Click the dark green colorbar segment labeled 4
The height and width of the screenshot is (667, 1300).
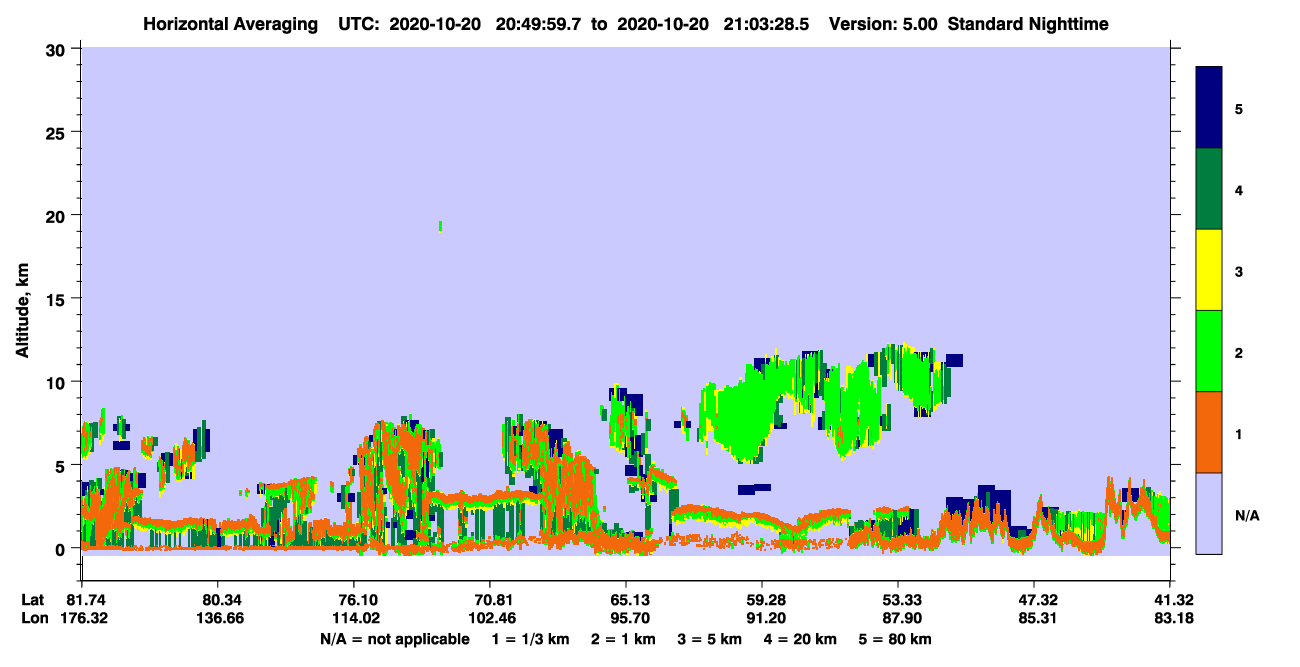coord(1209,189)
